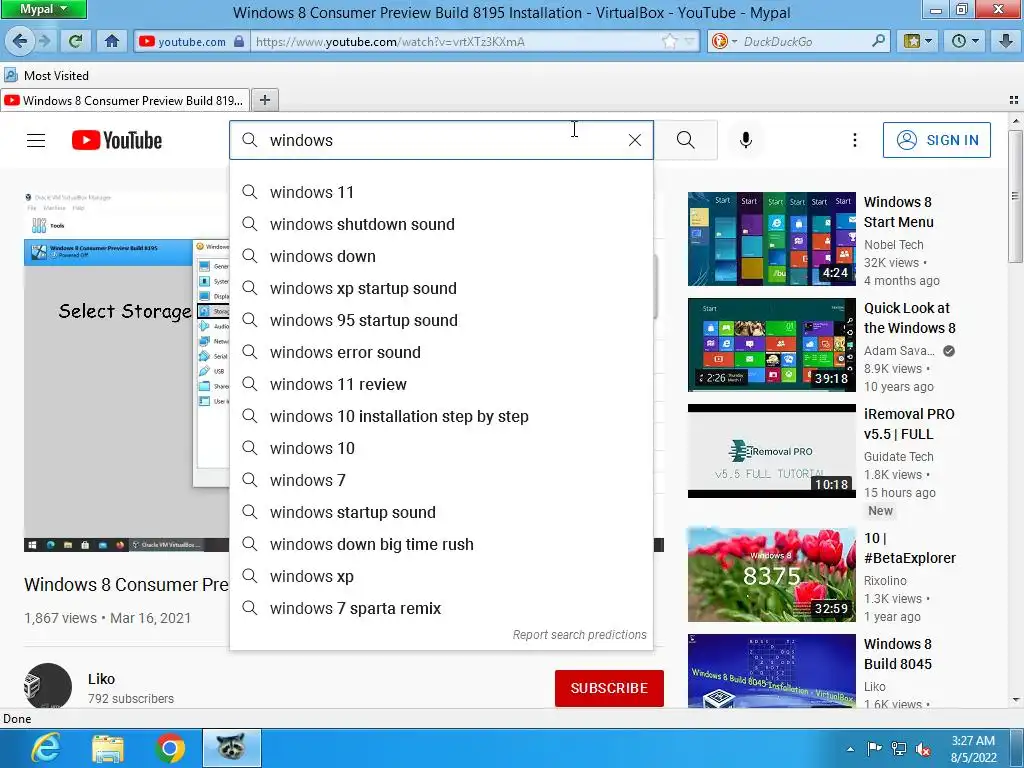Click the YouTube logo
This screenshot has height=768, width=1024.
[x=117, y=140]
